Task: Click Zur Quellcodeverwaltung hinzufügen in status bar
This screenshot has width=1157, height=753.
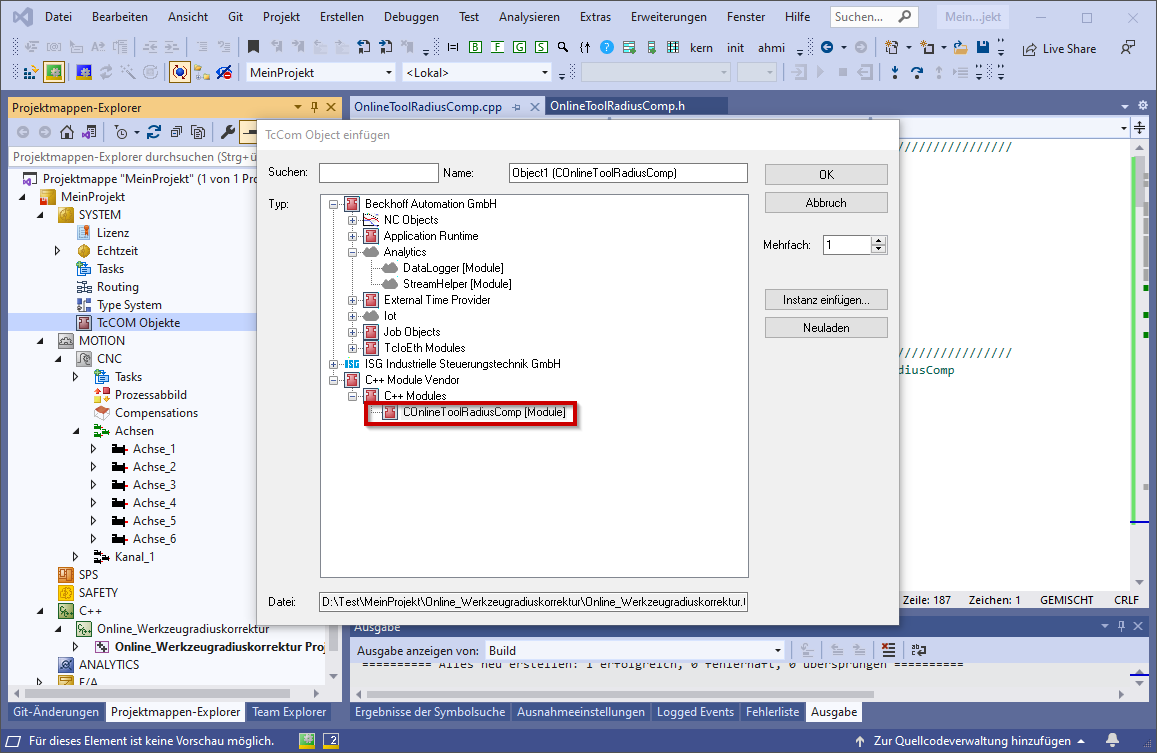Action: (970, 740)
